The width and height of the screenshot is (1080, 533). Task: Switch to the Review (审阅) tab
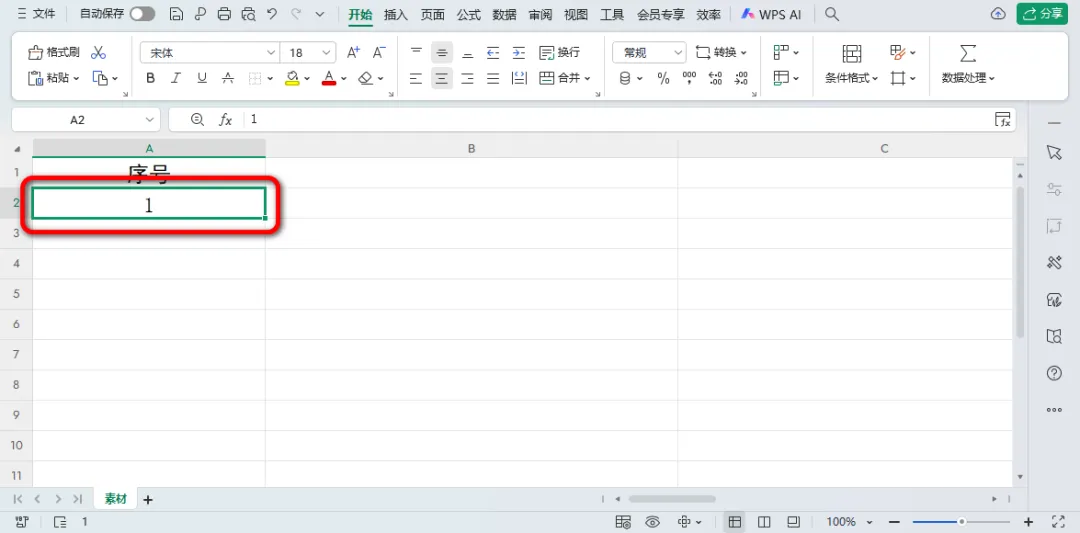pos(540,14)
